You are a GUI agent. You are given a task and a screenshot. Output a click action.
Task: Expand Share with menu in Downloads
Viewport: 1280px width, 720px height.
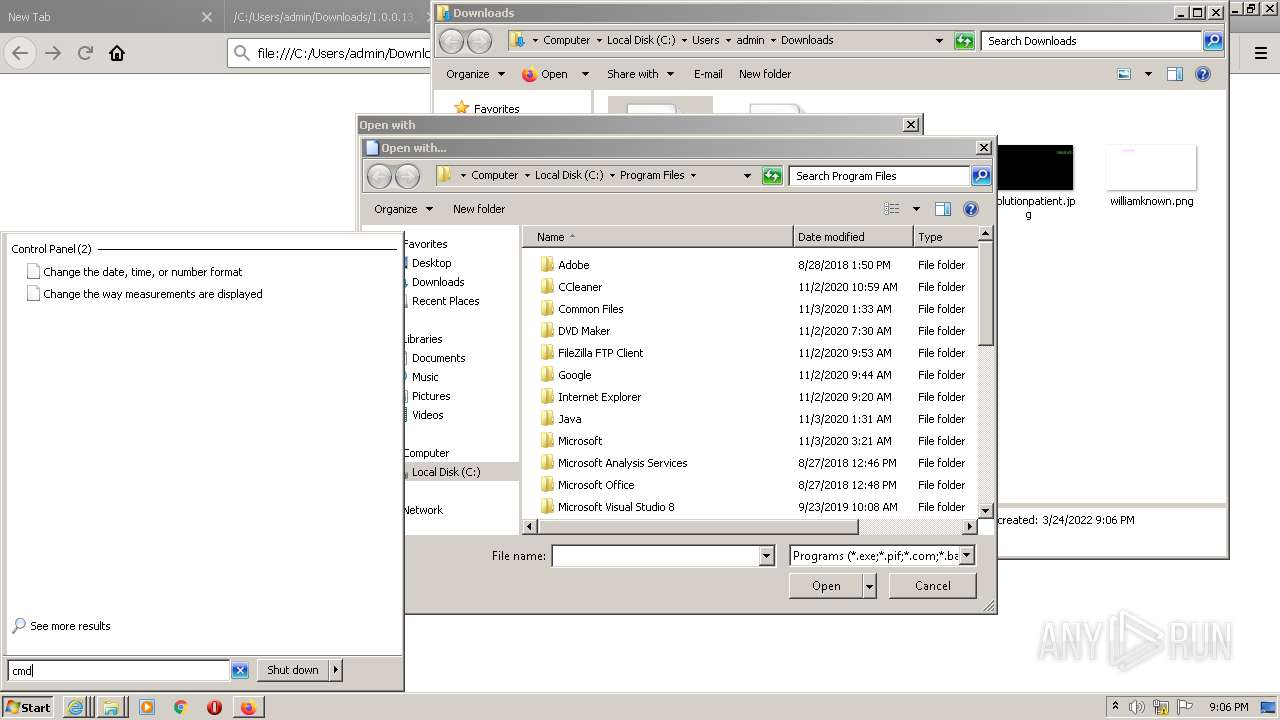[641, 74]
